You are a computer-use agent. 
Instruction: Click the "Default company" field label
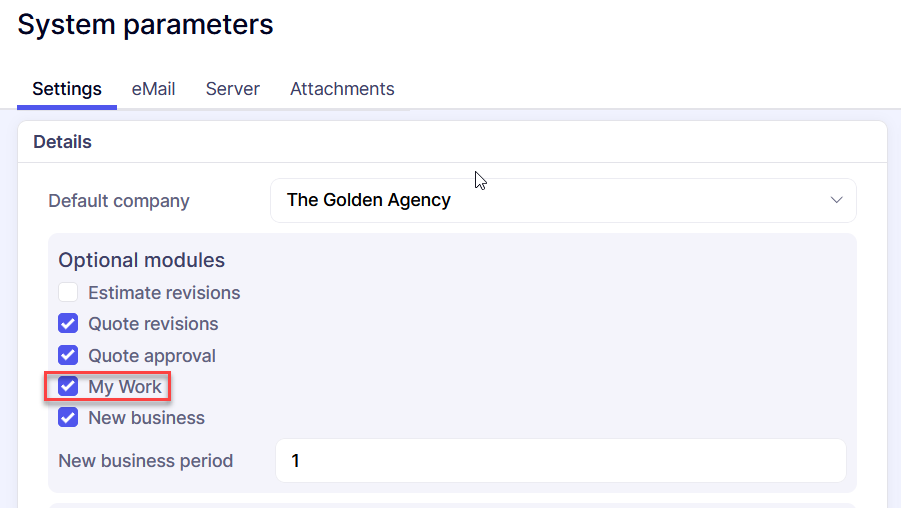pos(119,201)
